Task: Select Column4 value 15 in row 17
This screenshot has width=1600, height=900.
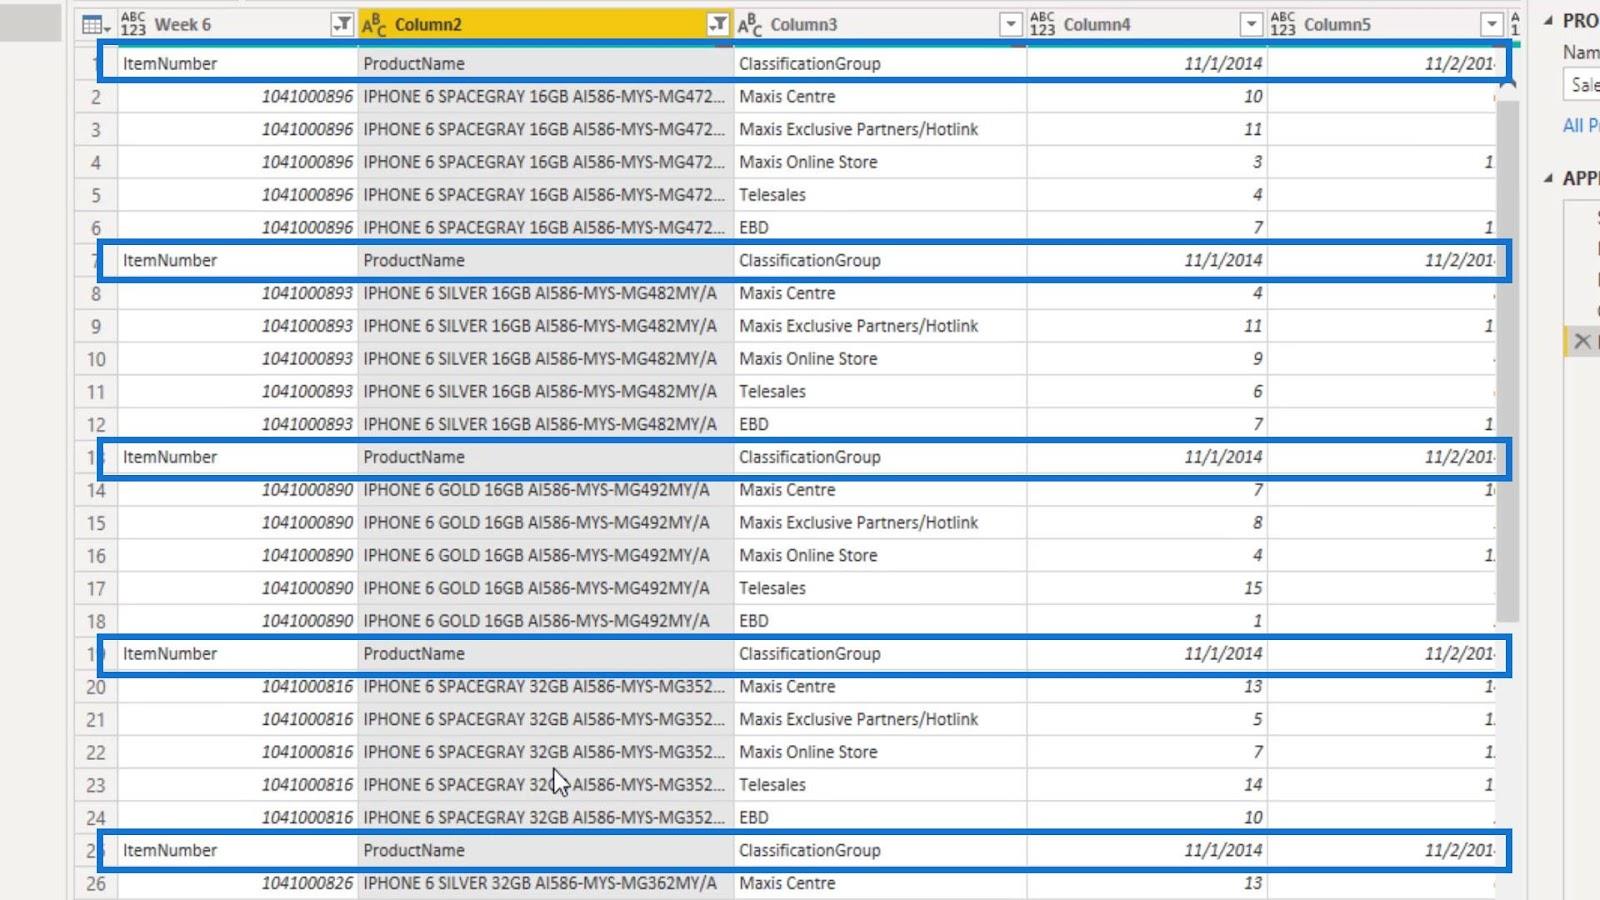Action: tap(1147, 589)
